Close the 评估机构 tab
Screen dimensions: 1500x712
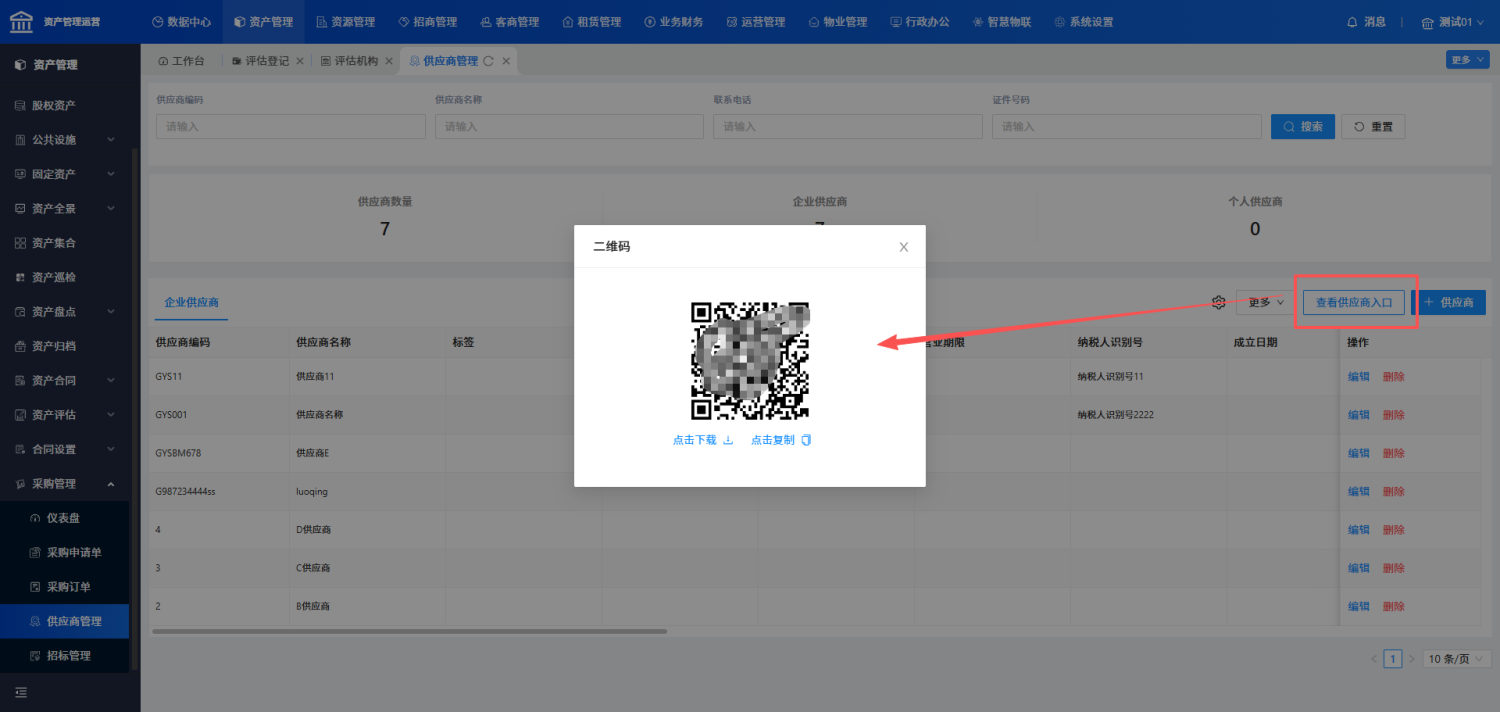pyautogui.click(x=389, y=61)
